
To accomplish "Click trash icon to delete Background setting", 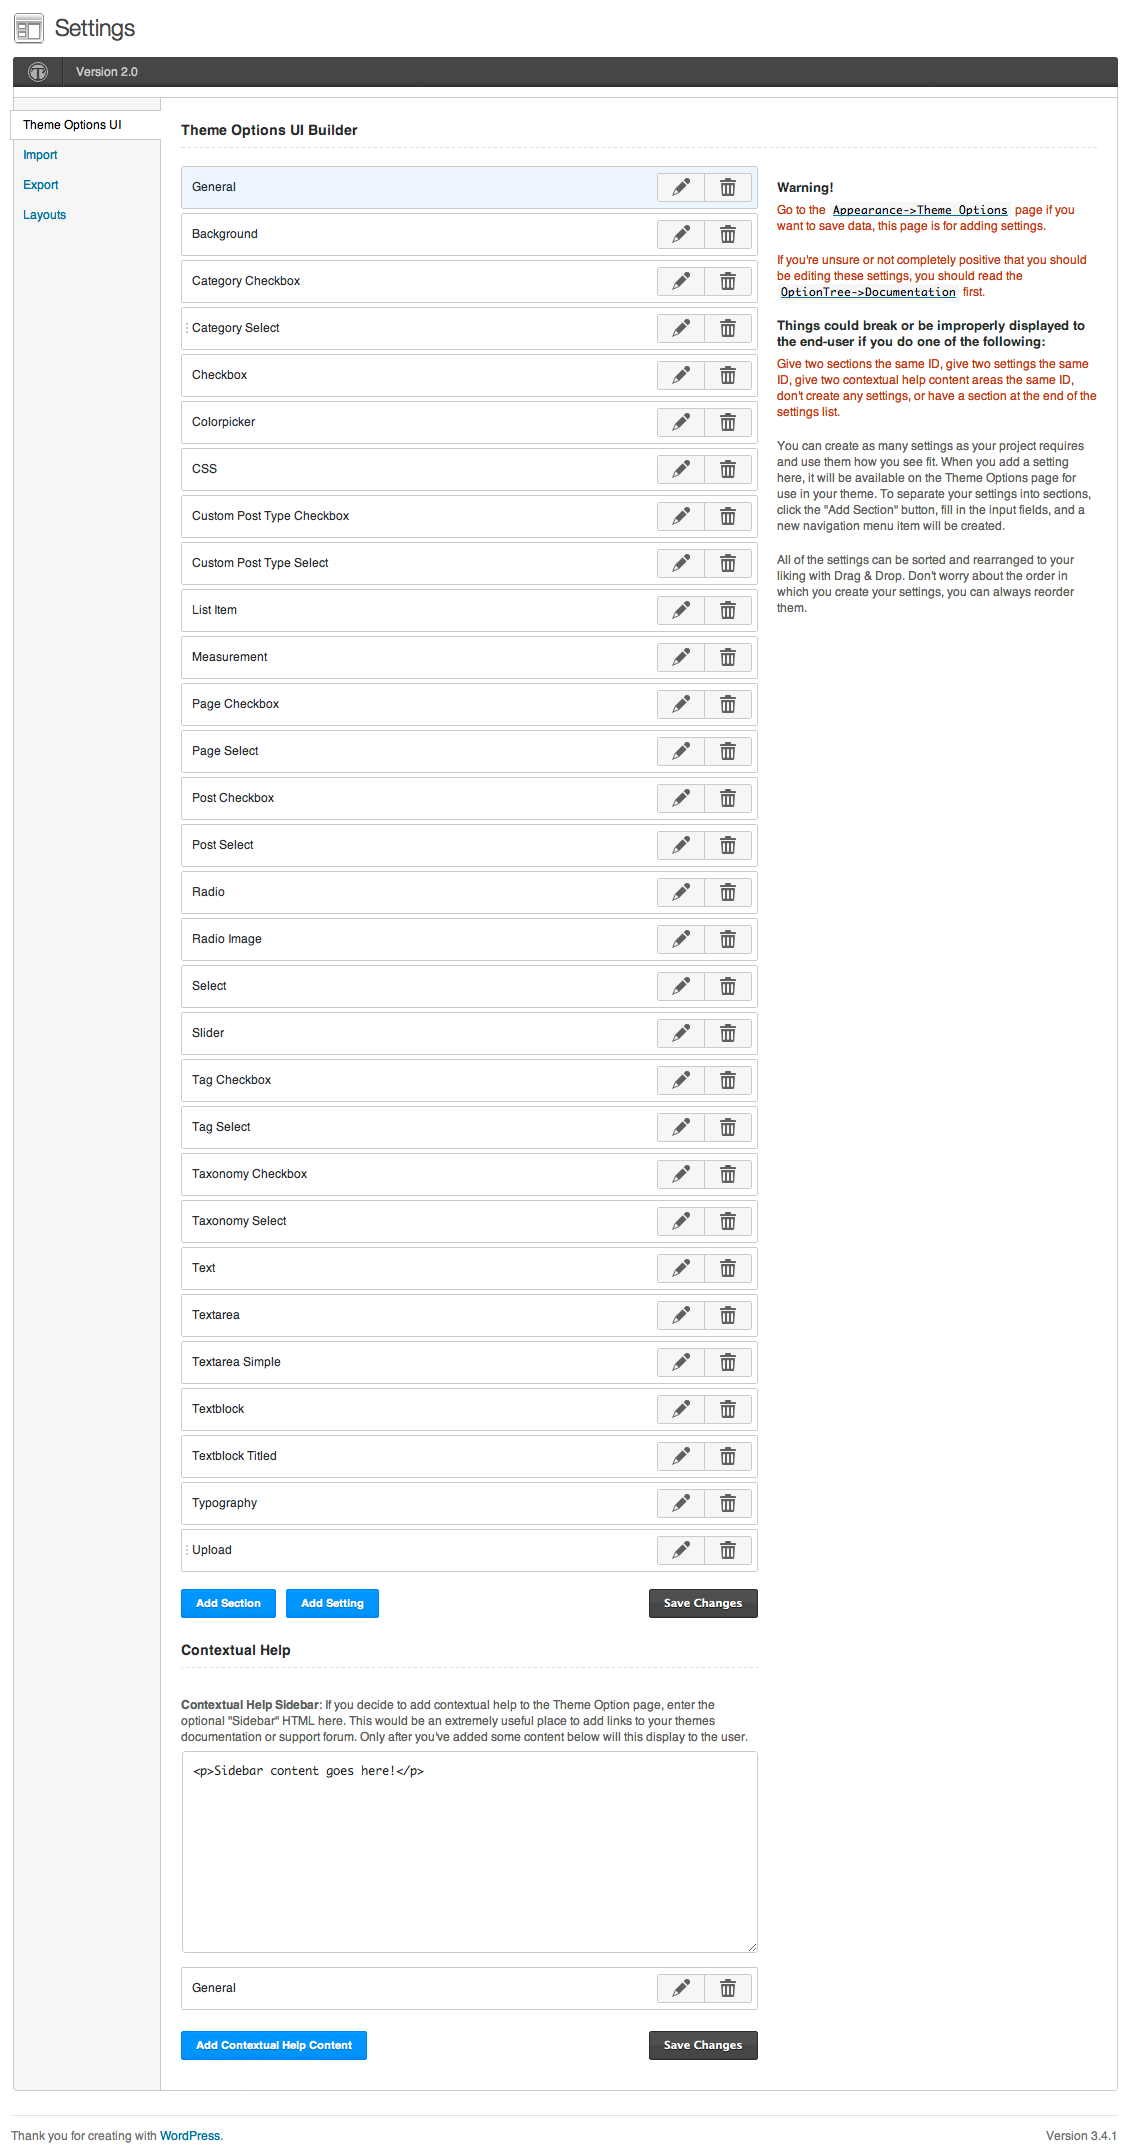I will point(728,234).
